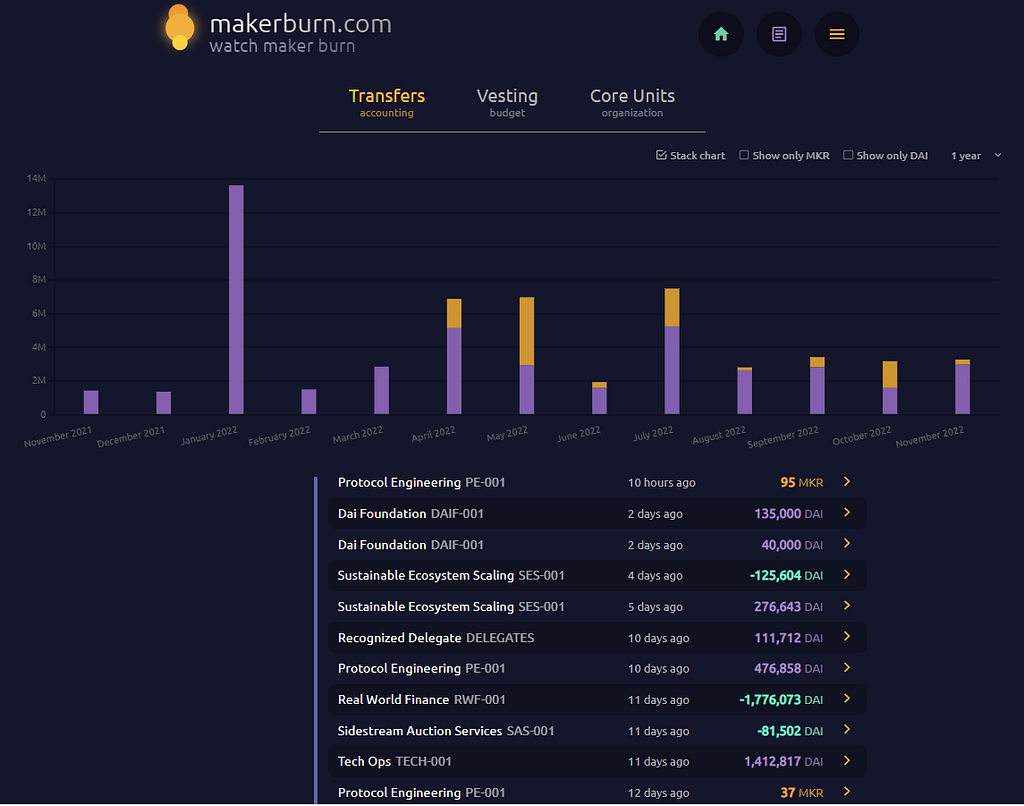Expand Sidestream Auction Services row chevron

pyautogui.click(x=847, y=730)
